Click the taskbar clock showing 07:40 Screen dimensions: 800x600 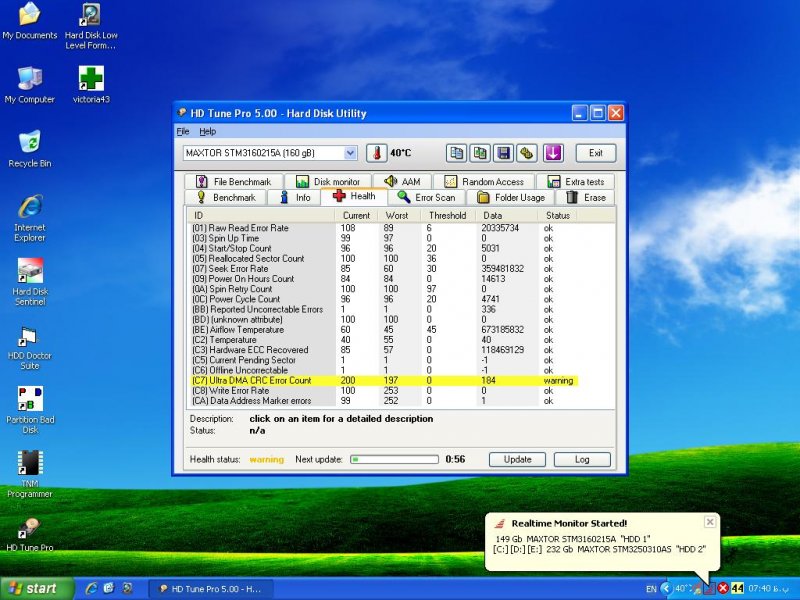click(x=767, y=589)
